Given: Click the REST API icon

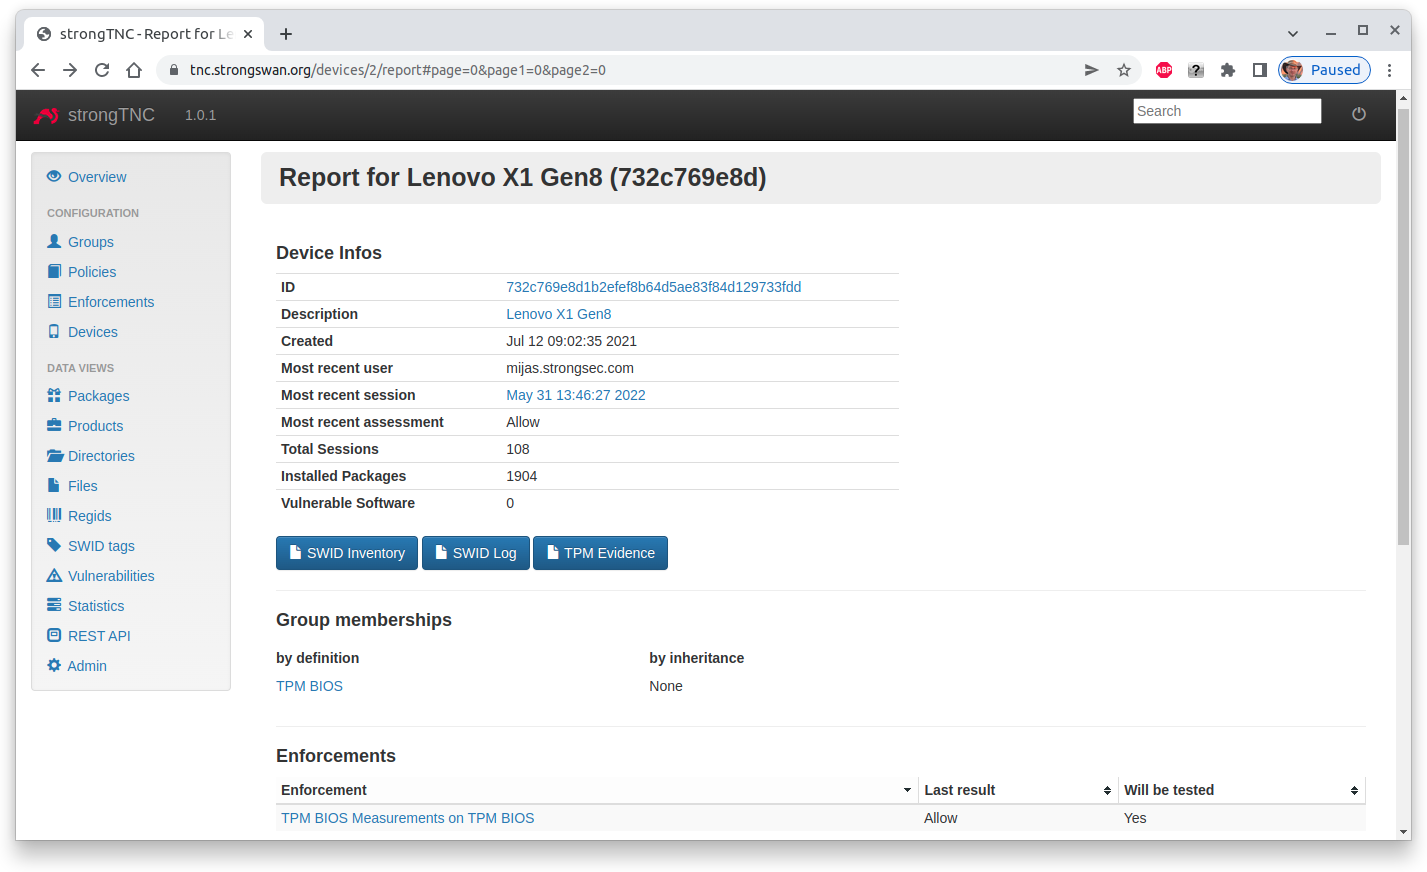Looking at the screenshot, I should click(54, 635).
